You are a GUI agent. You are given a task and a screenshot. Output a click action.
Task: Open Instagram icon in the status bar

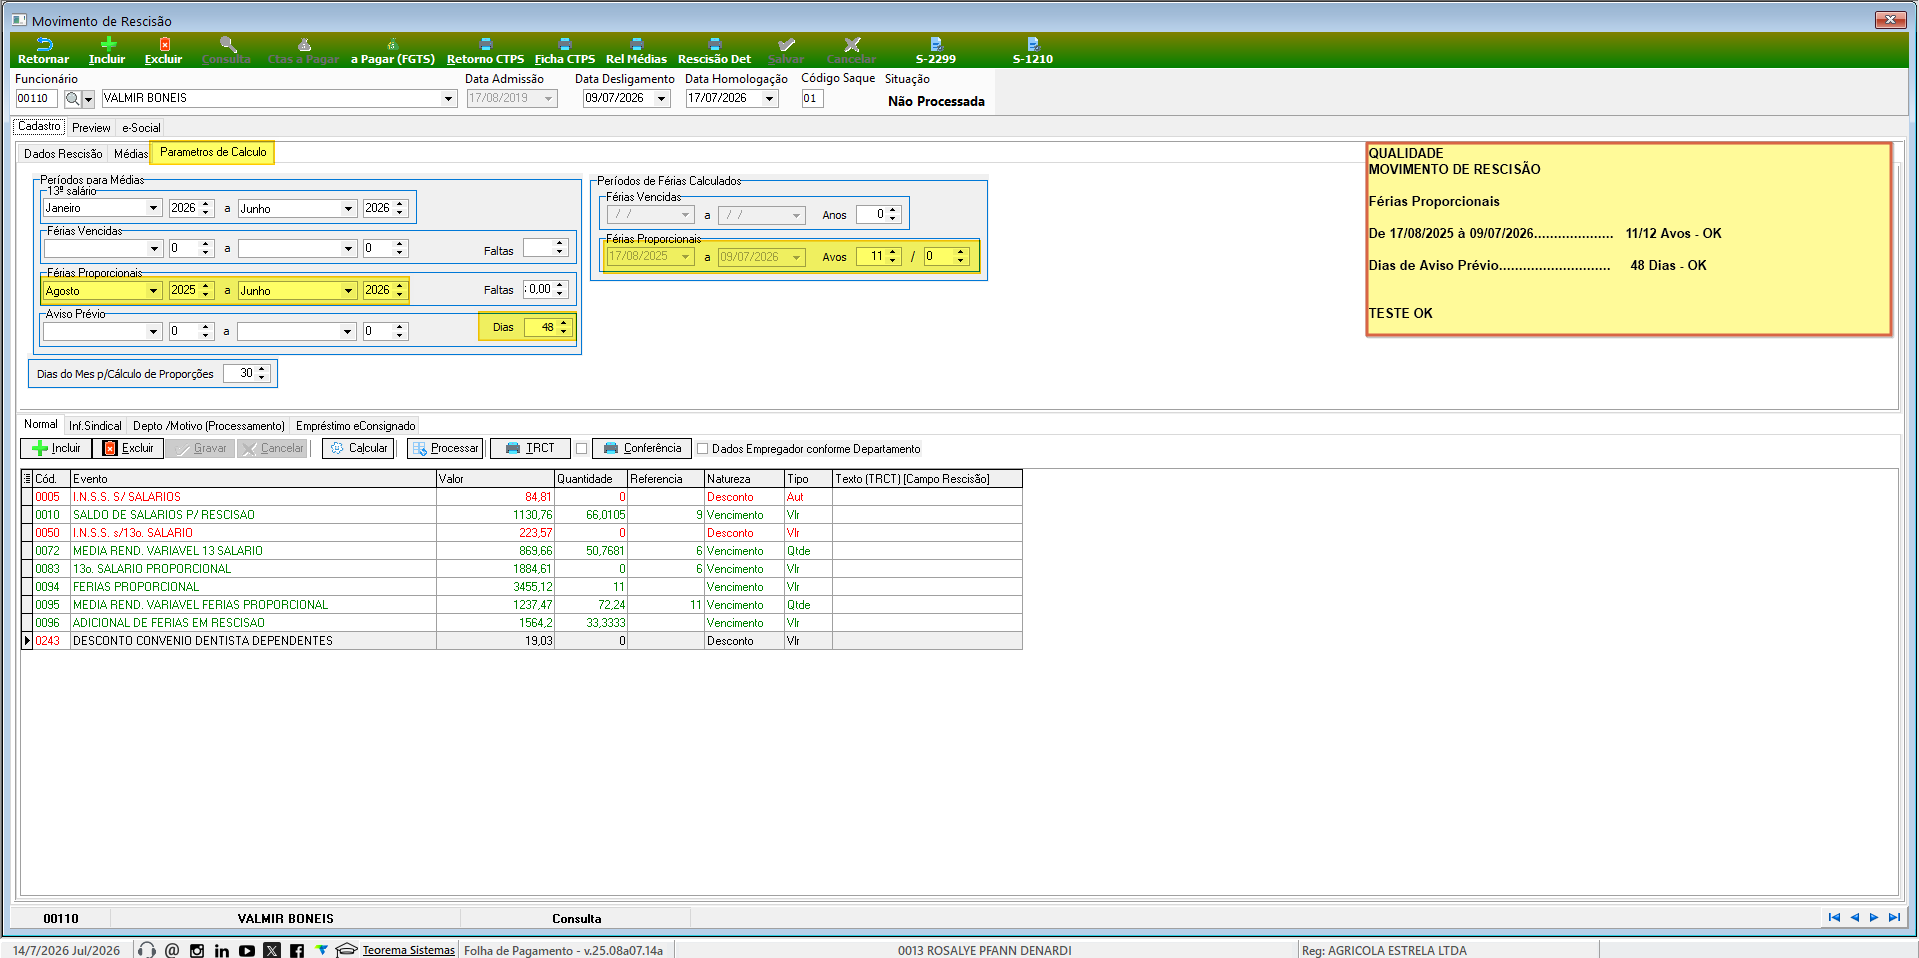click(197, 950)
